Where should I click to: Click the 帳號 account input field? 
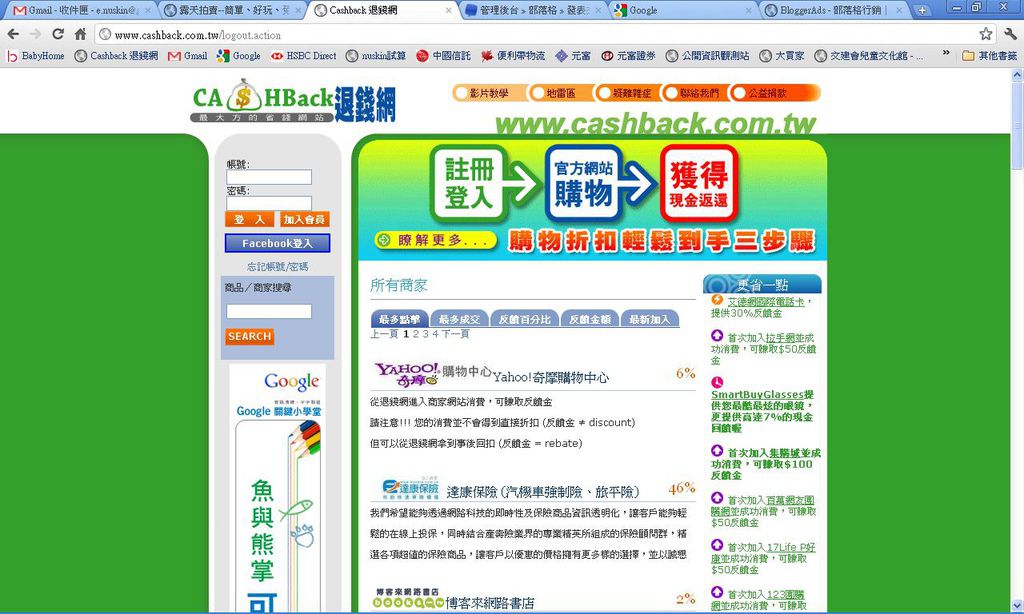pos(269,177)
